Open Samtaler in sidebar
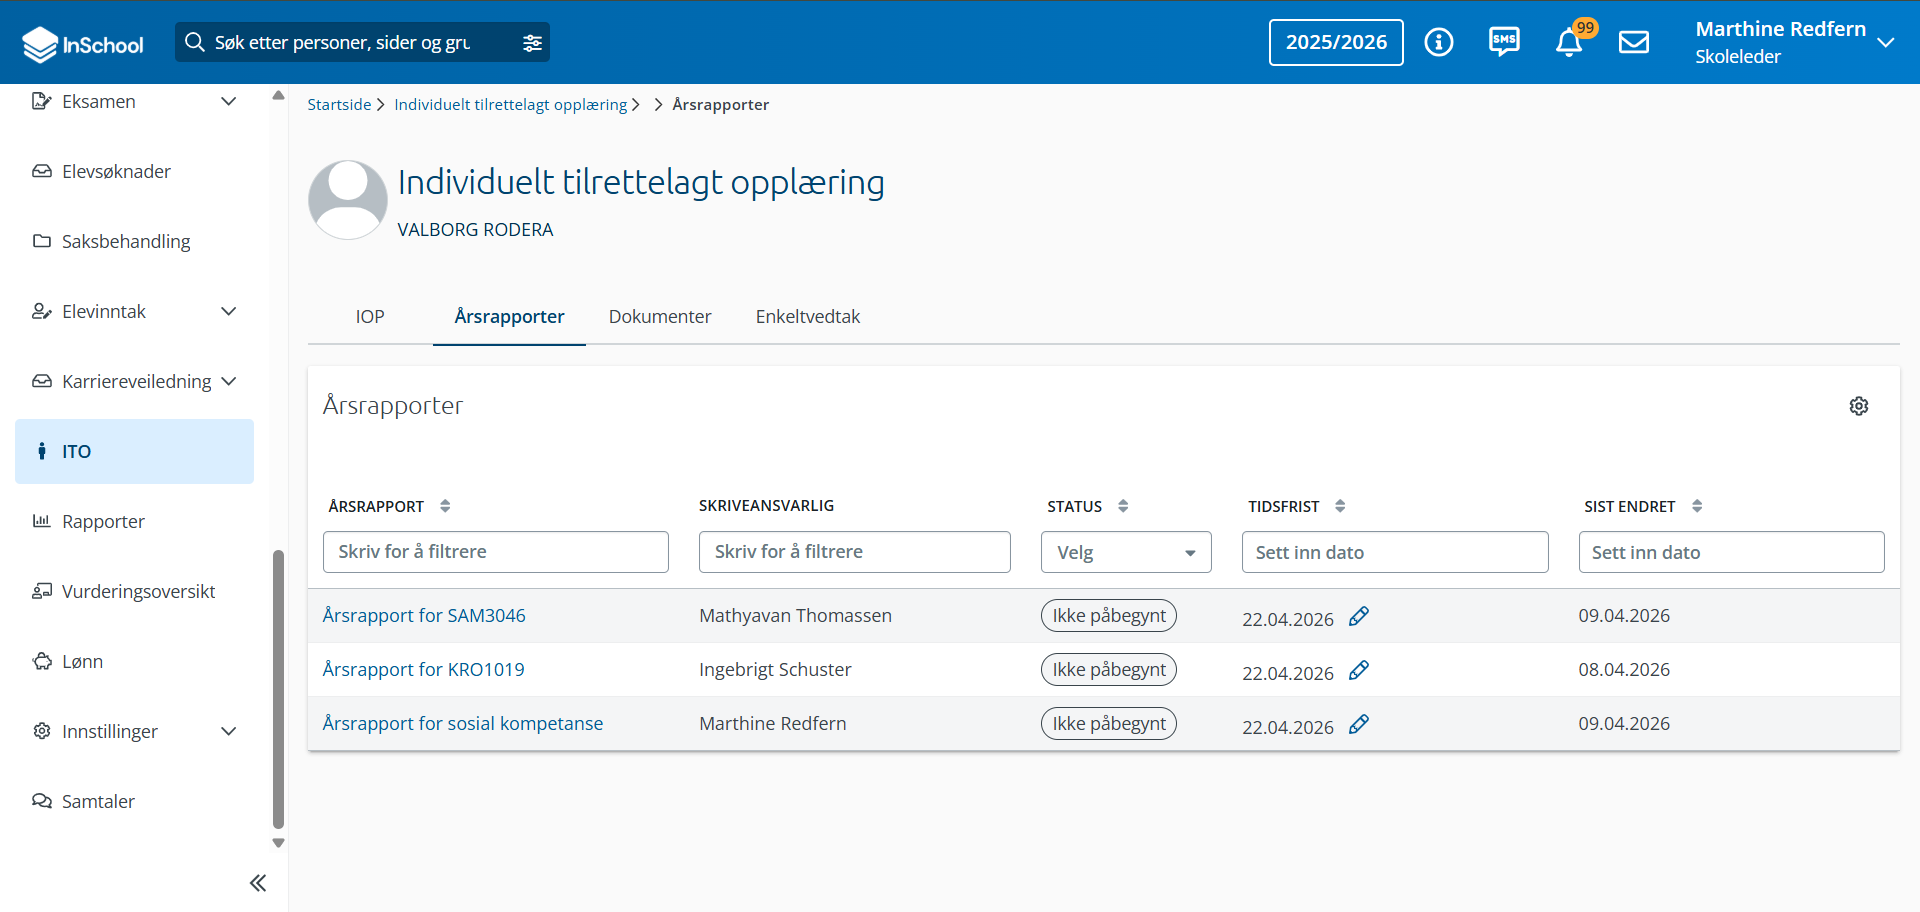 pyautogui.click(x=98, y=802)
